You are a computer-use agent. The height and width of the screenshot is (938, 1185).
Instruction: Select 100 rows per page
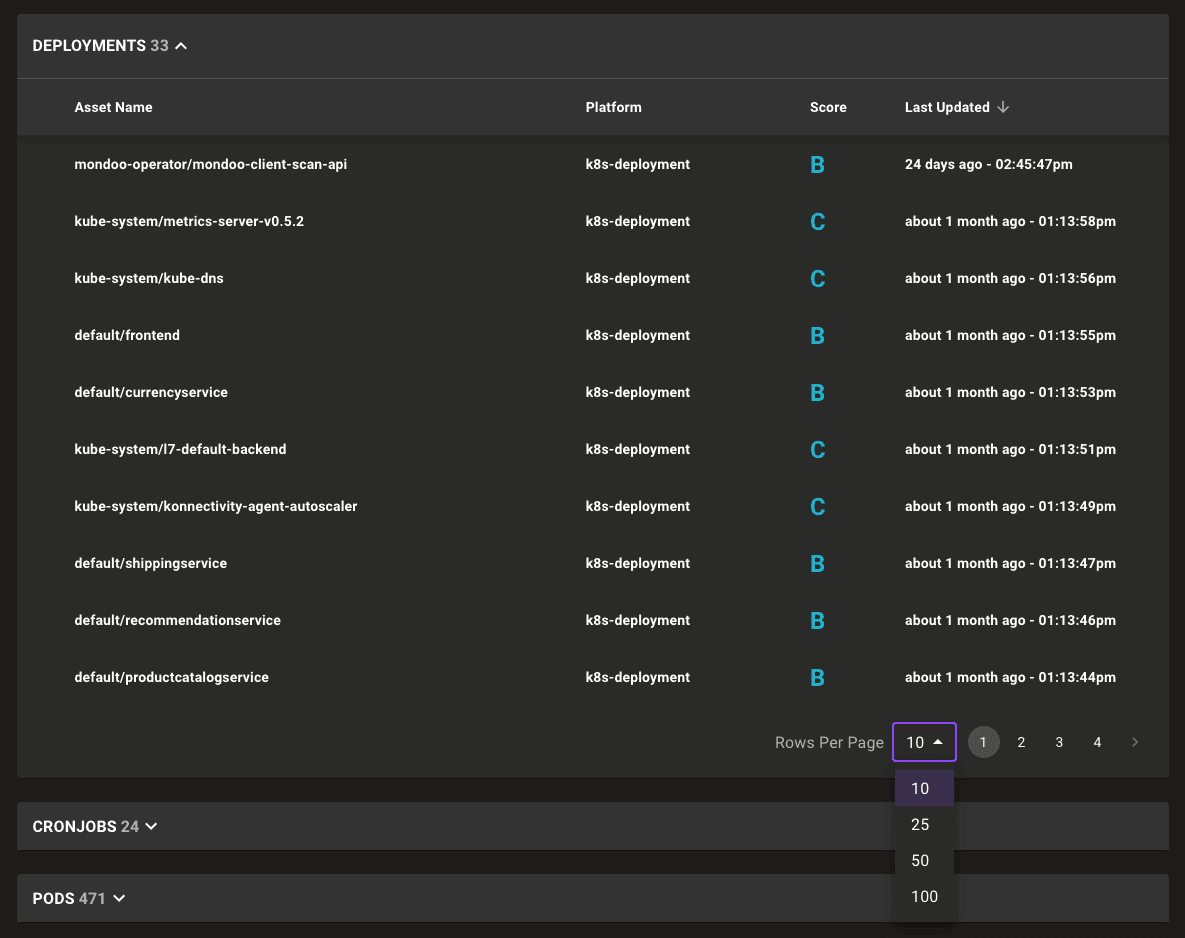click(x=923, y=896)
